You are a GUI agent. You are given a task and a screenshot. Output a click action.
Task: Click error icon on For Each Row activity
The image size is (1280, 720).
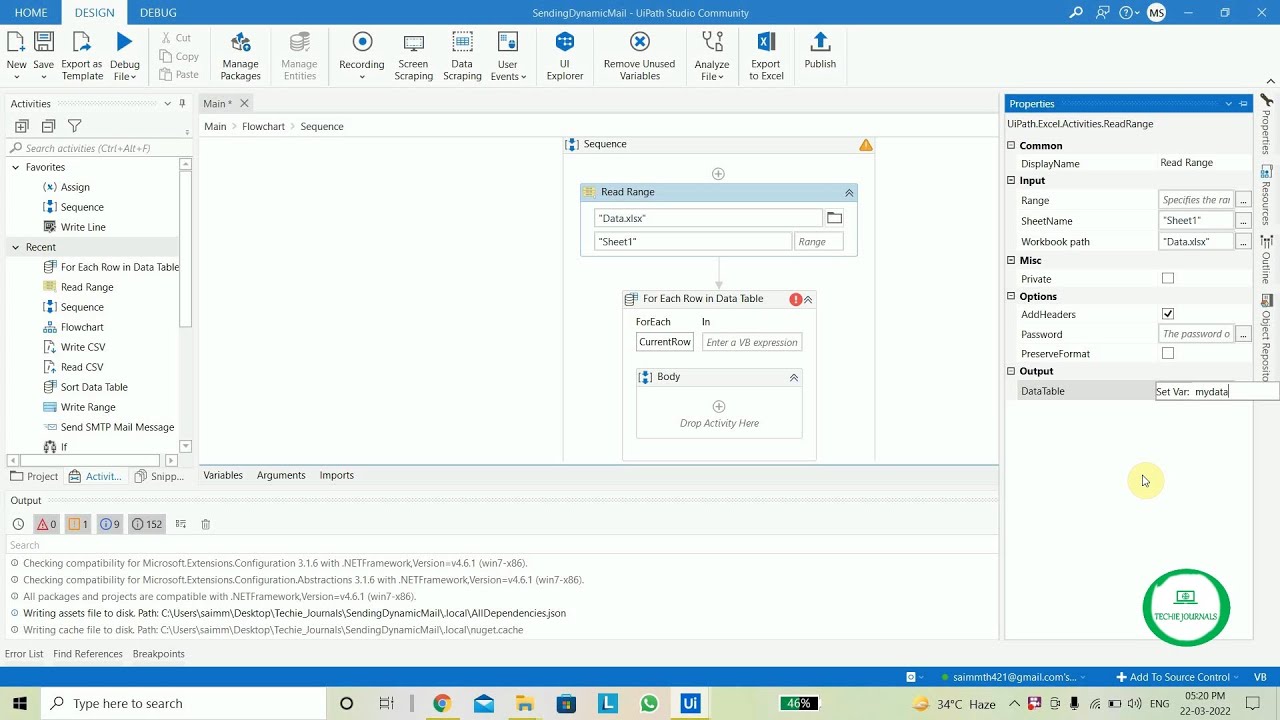click(x=796, y=299)
